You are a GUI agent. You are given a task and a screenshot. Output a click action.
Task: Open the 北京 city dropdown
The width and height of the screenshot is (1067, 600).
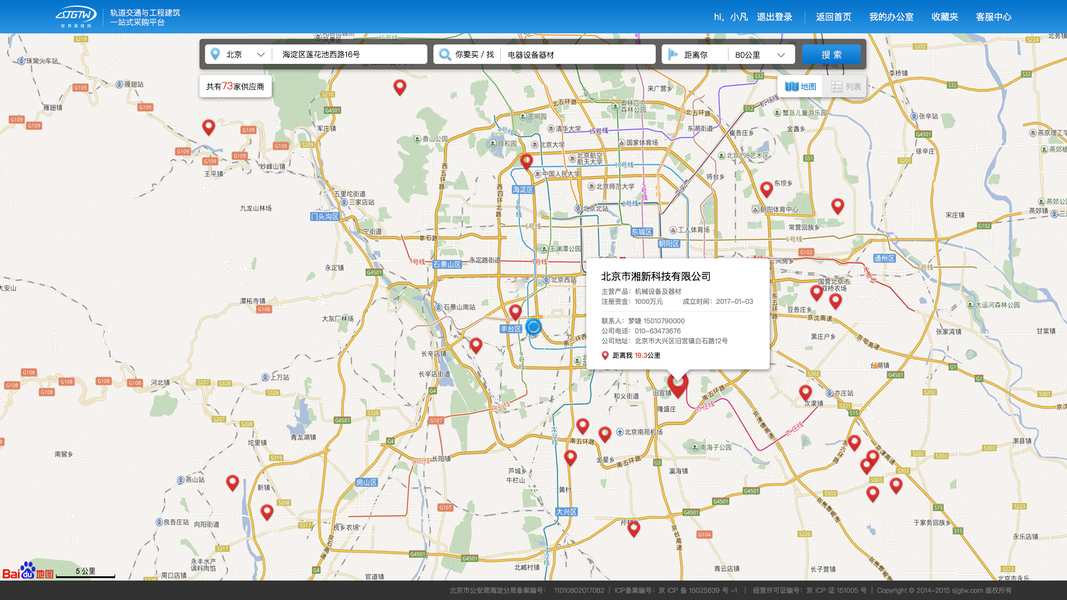pyautogui.click(x=246, y=54)
